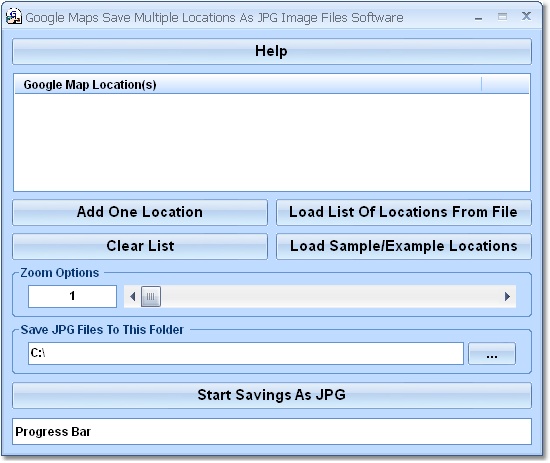Click Load List Of Locations From File

[x=404, y=212]
